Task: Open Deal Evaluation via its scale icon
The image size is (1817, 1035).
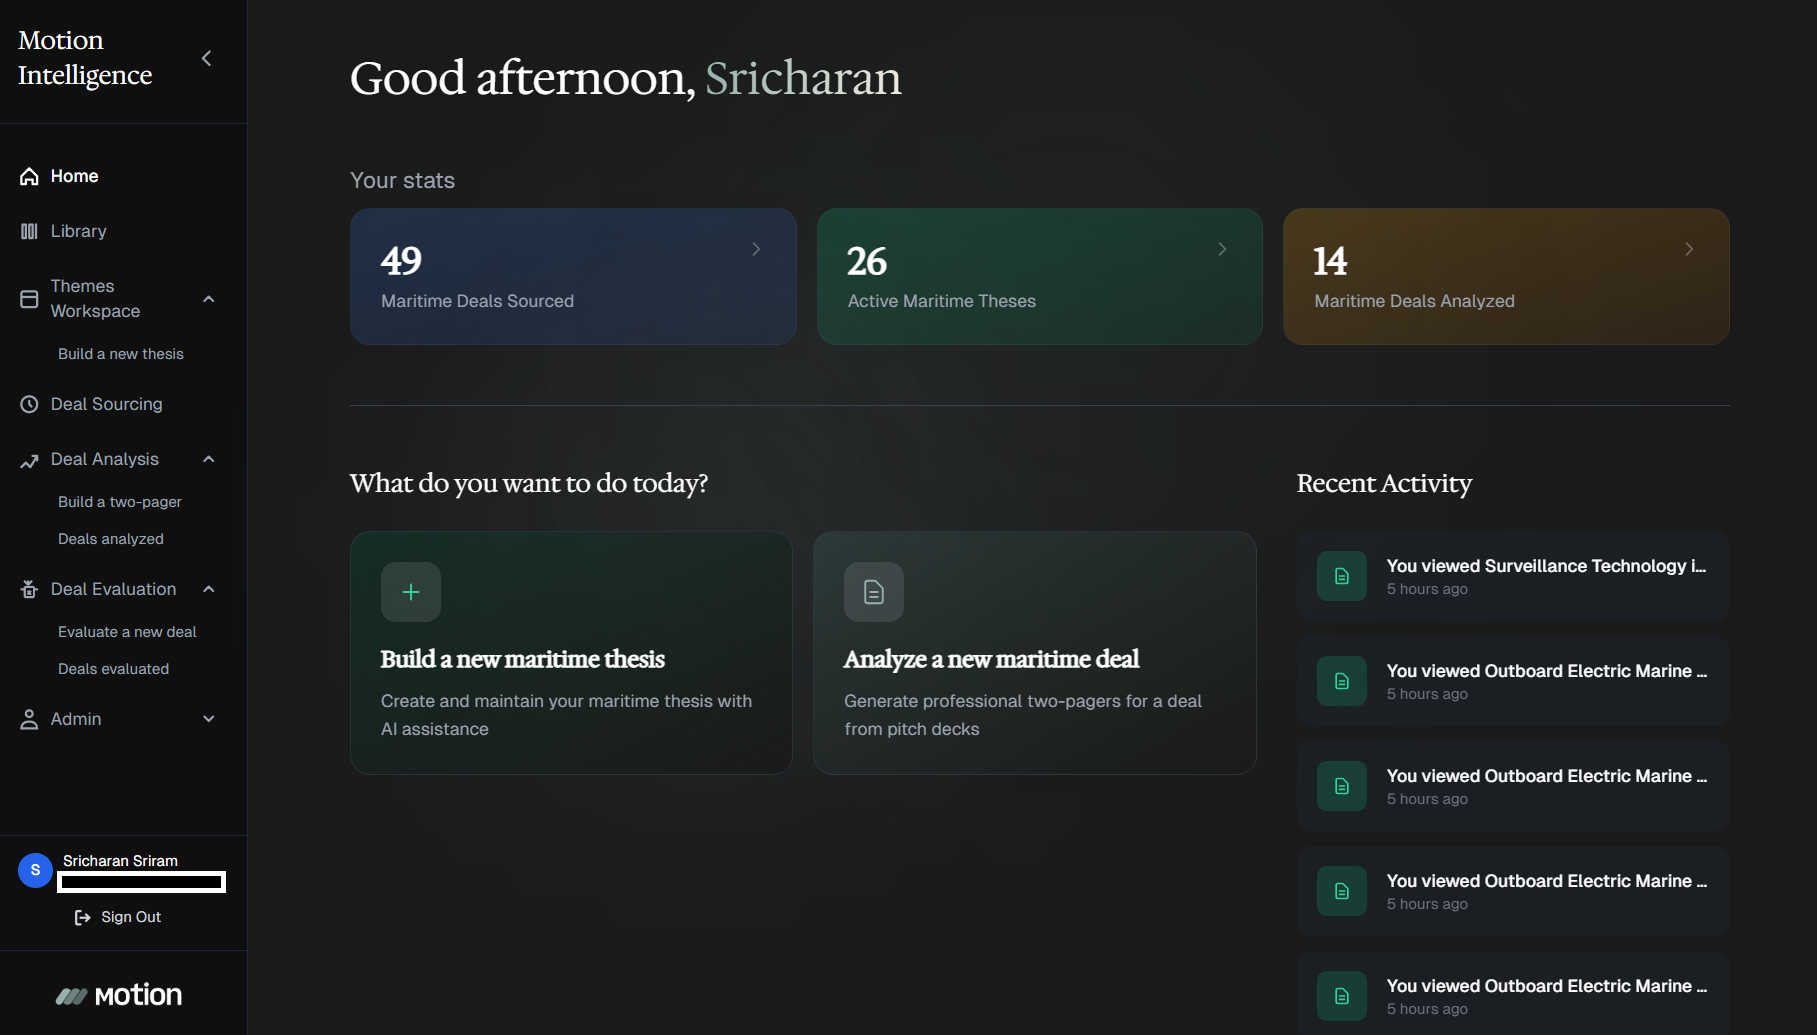Action: point(29,589)
